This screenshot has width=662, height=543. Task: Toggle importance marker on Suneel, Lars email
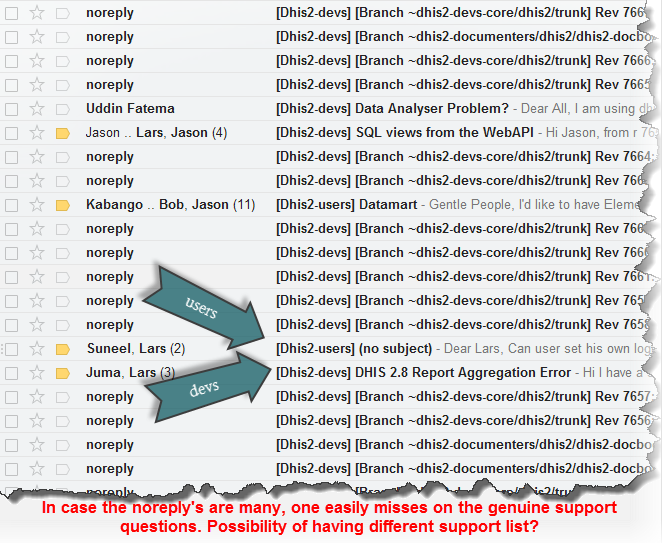click(x=62, y=349)
